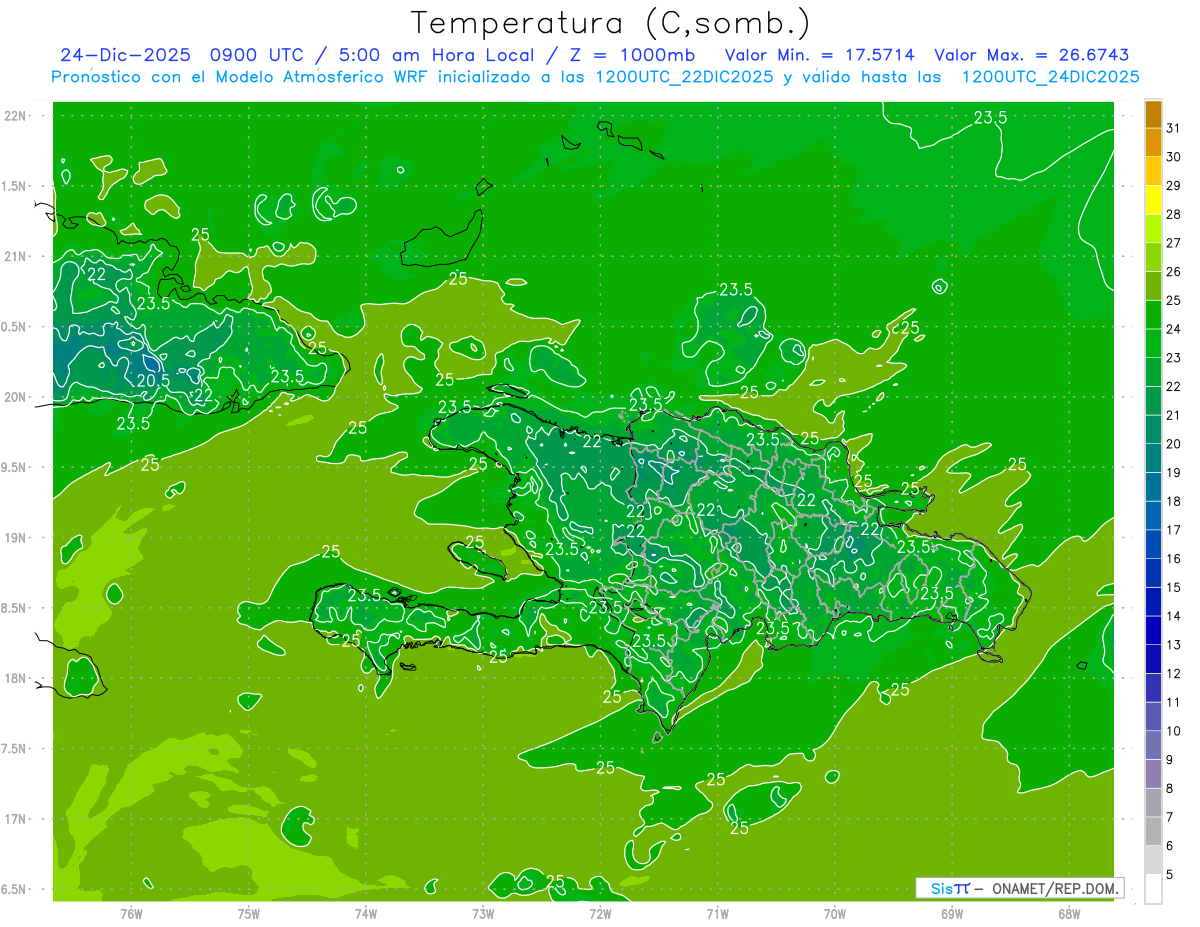Click the "19N" latitude axis label
The image size is (1200, 927).
pos(17,538)
